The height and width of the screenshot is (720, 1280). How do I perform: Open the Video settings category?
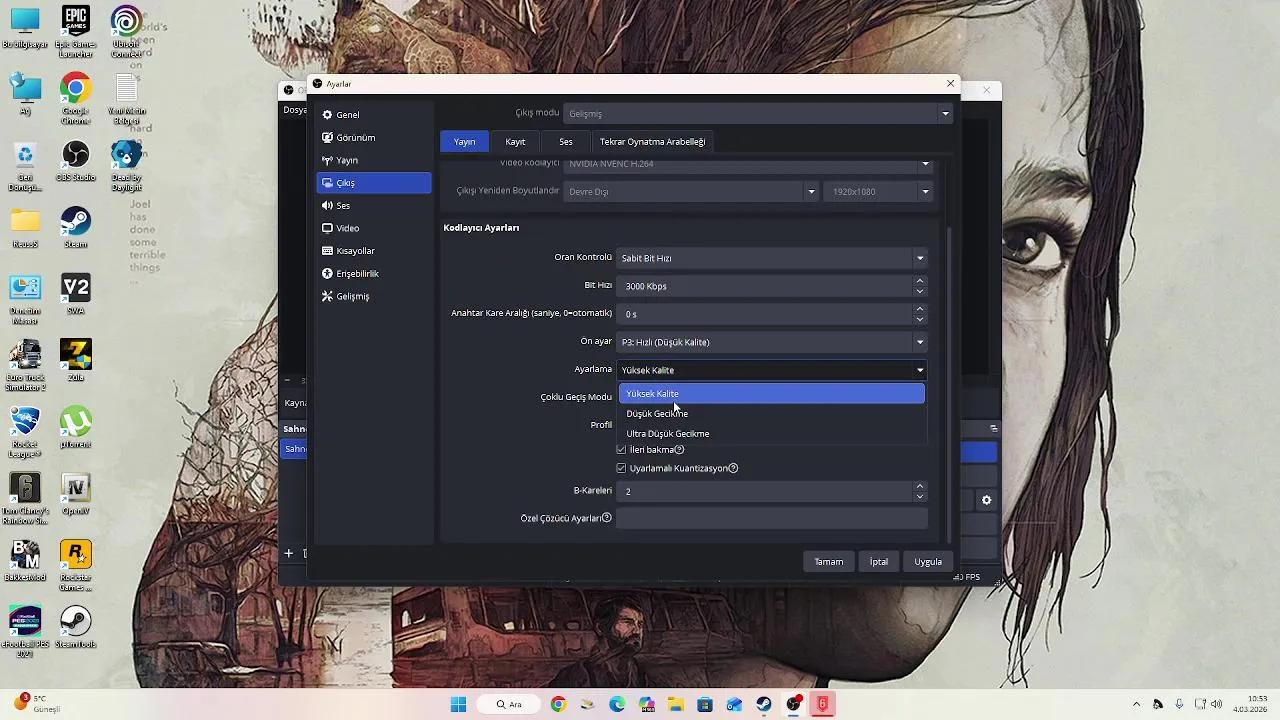pyautogui.click(x=347, y=229)
